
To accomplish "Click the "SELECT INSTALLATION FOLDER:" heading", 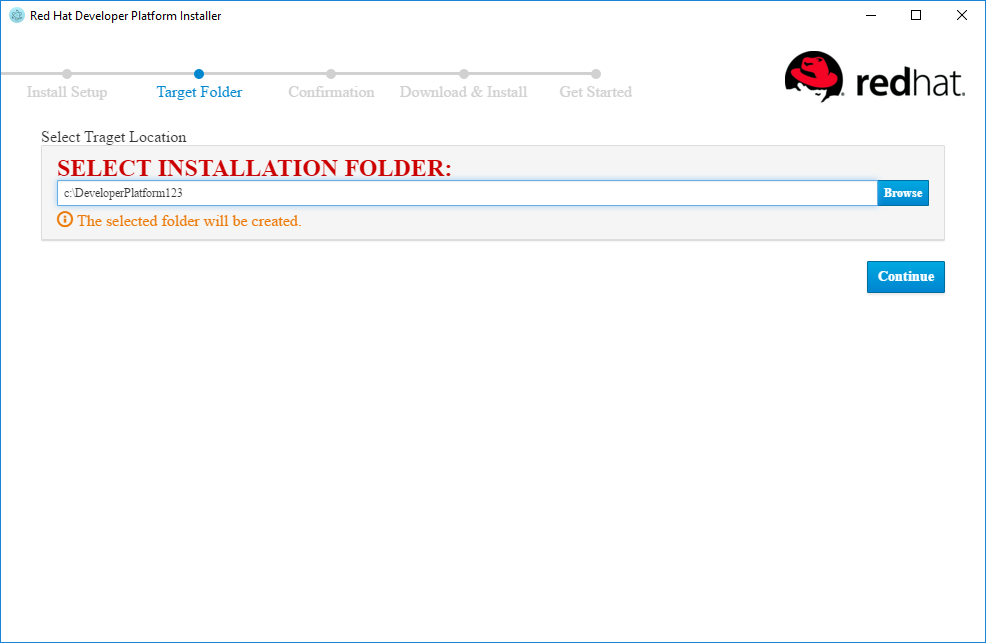I will pyautogui.click(x=255, y=168).
